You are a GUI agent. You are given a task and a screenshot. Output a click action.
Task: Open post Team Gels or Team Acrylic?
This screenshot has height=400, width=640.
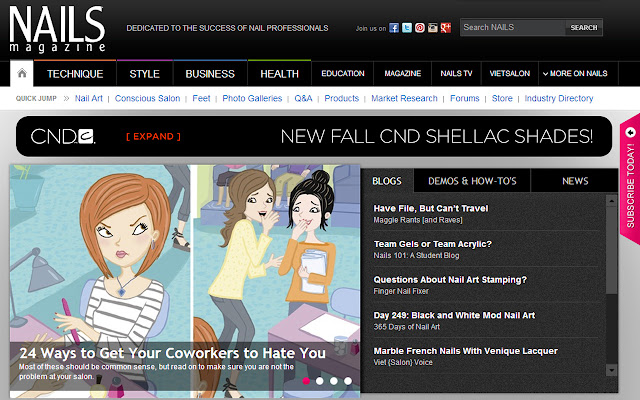point(433,244)
